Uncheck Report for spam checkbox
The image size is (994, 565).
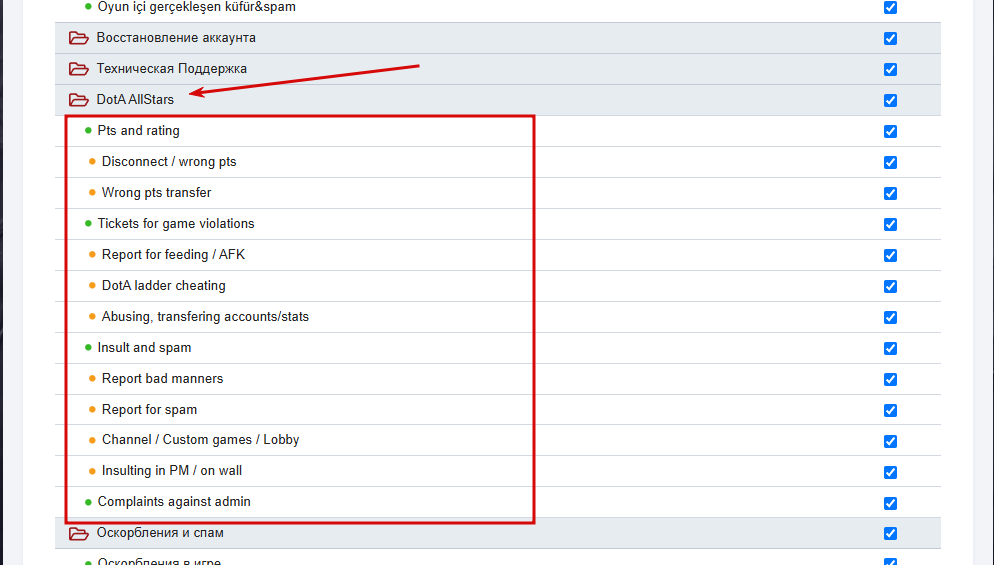(890, 410)
